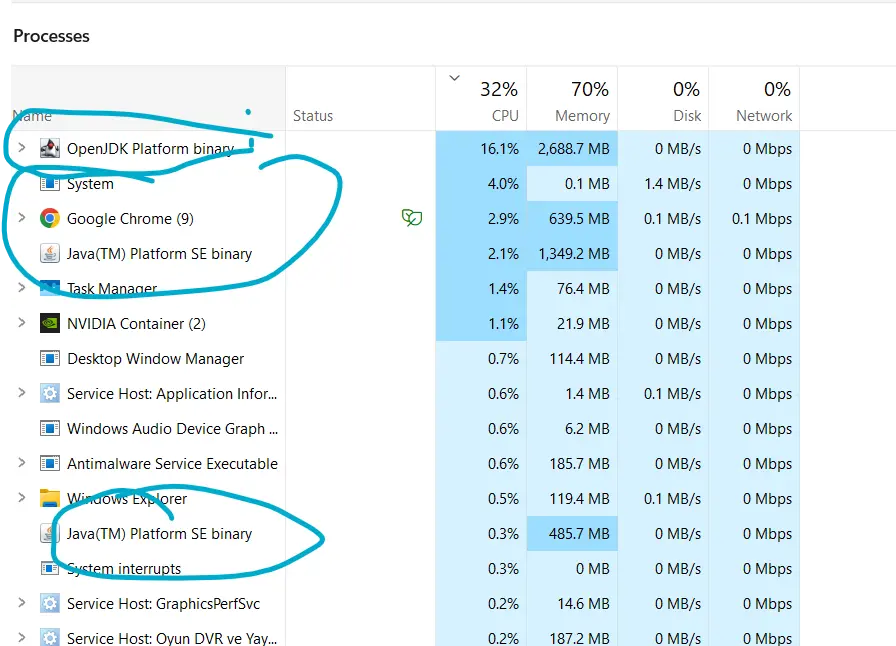Expand Service Host: GraphicsPerfSvc

[x=22, y=603]
